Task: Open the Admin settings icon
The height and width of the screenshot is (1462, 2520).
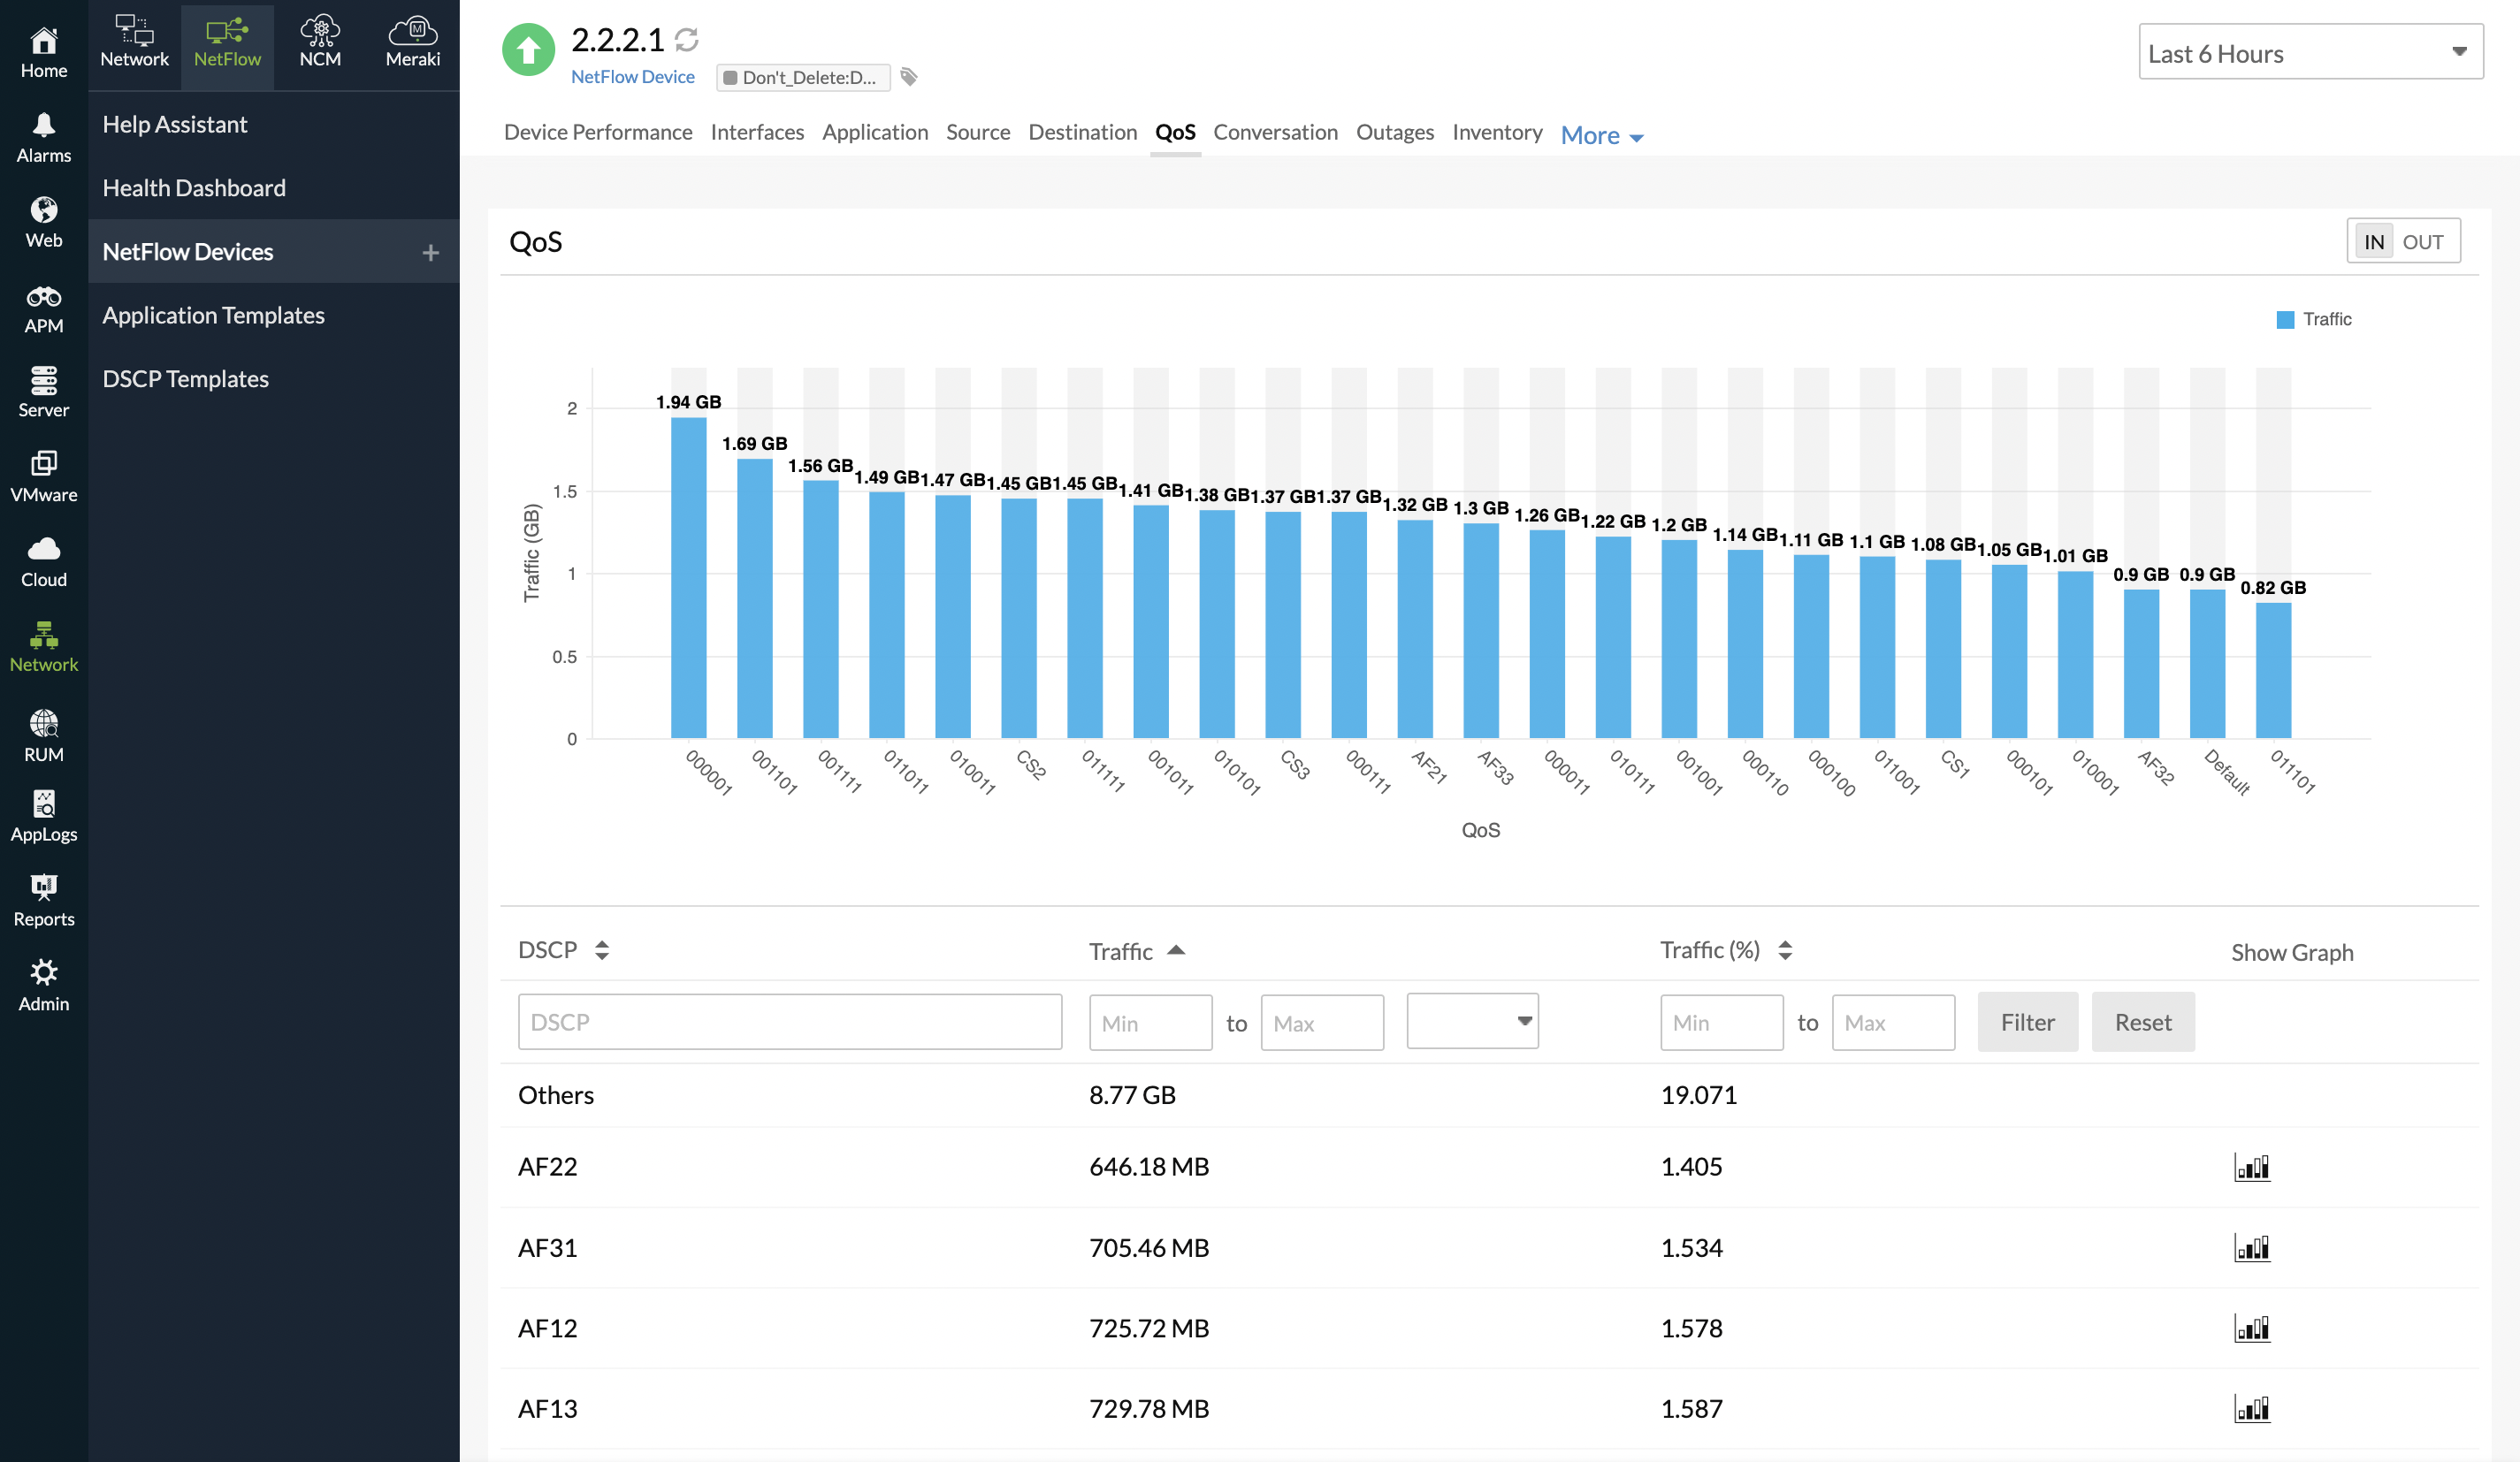Action: [x=43, y=975]
